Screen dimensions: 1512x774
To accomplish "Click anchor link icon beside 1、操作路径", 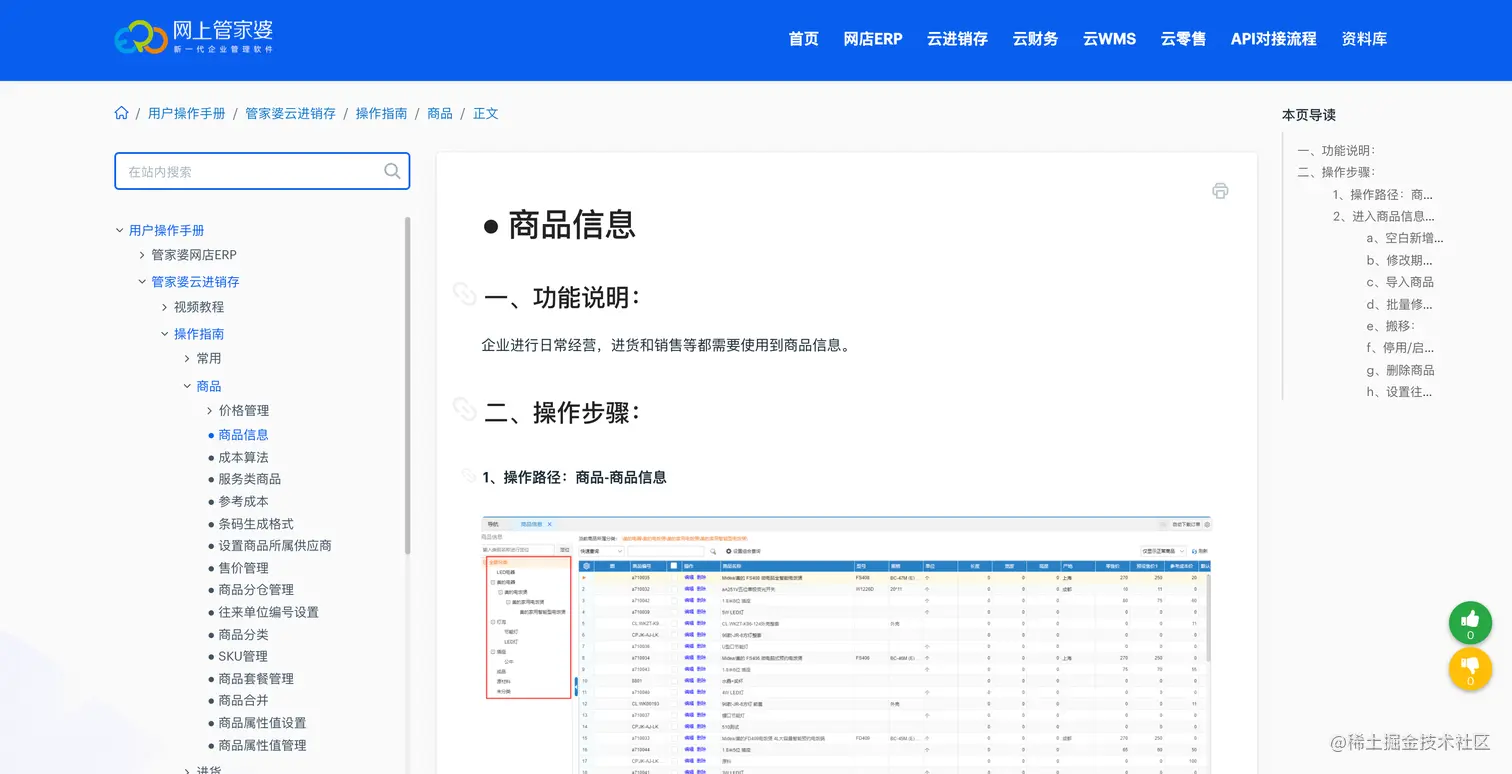I will [x=469, y=475].
